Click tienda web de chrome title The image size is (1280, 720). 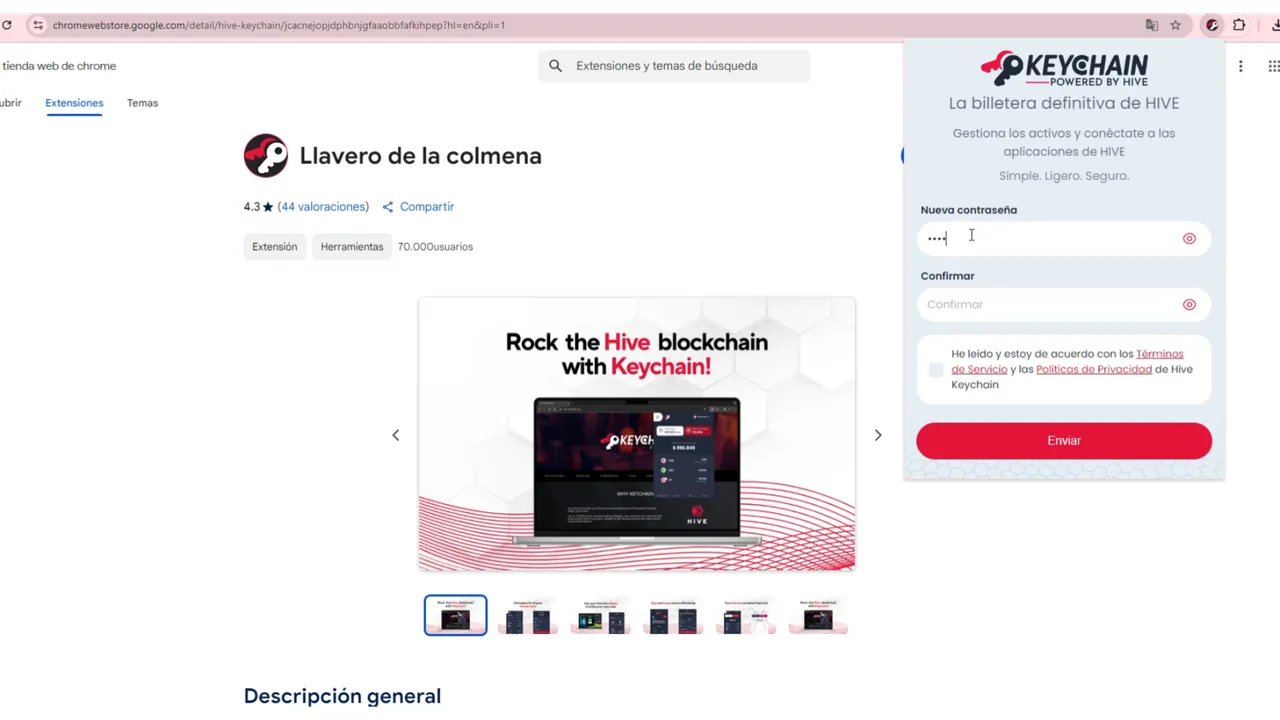[59, 66]
